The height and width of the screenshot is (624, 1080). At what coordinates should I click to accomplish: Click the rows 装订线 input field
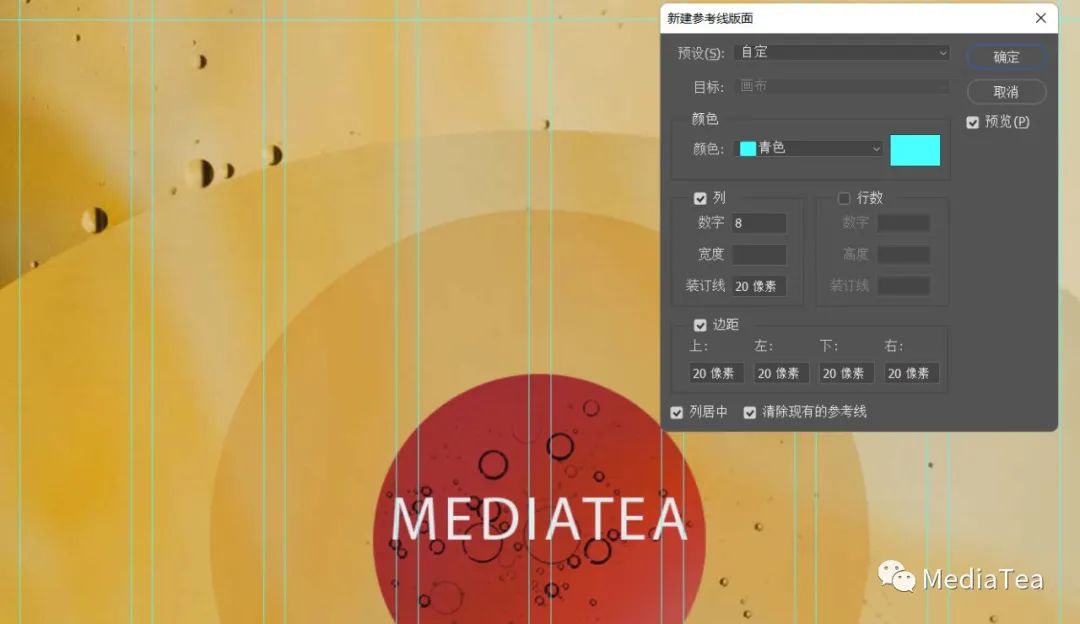coord(903,286)
